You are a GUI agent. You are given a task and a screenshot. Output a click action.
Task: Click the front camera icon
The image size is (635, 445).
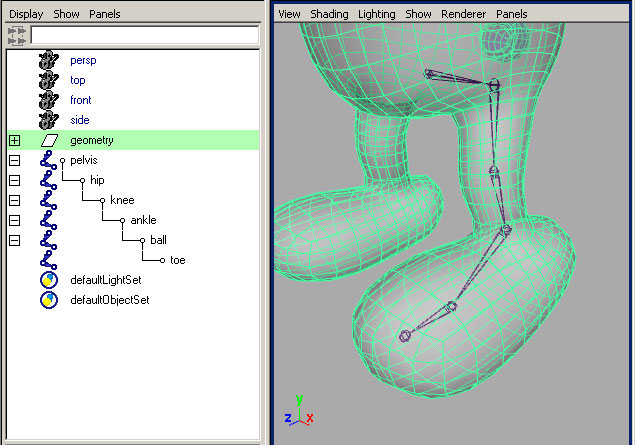pos(48,100)
